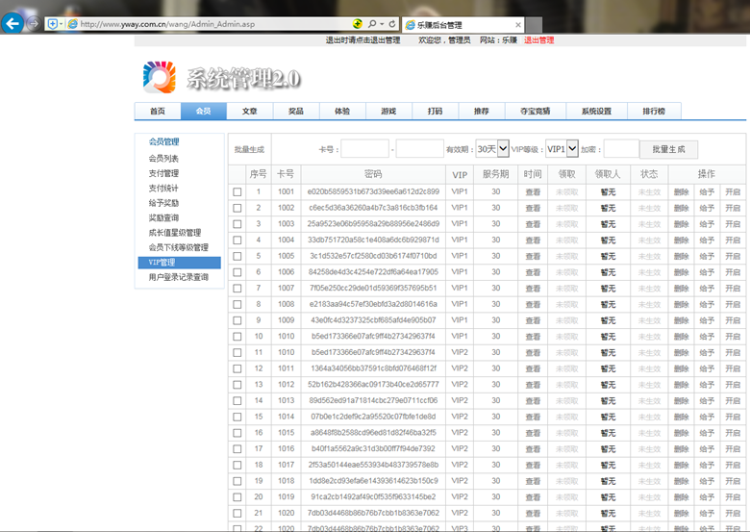Open a new tab beside 乐赚后台管理
750x532 pixels.
pyautogui.click(x=534, y=25)
